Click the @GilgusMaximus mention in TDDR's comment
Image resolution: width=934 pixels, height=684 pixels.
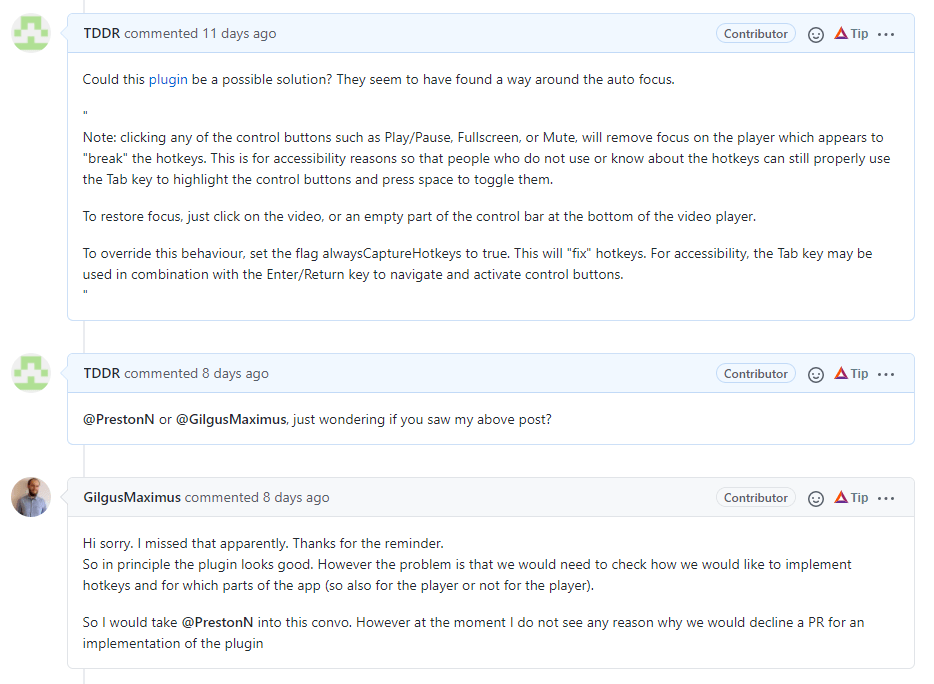(232, 419)
